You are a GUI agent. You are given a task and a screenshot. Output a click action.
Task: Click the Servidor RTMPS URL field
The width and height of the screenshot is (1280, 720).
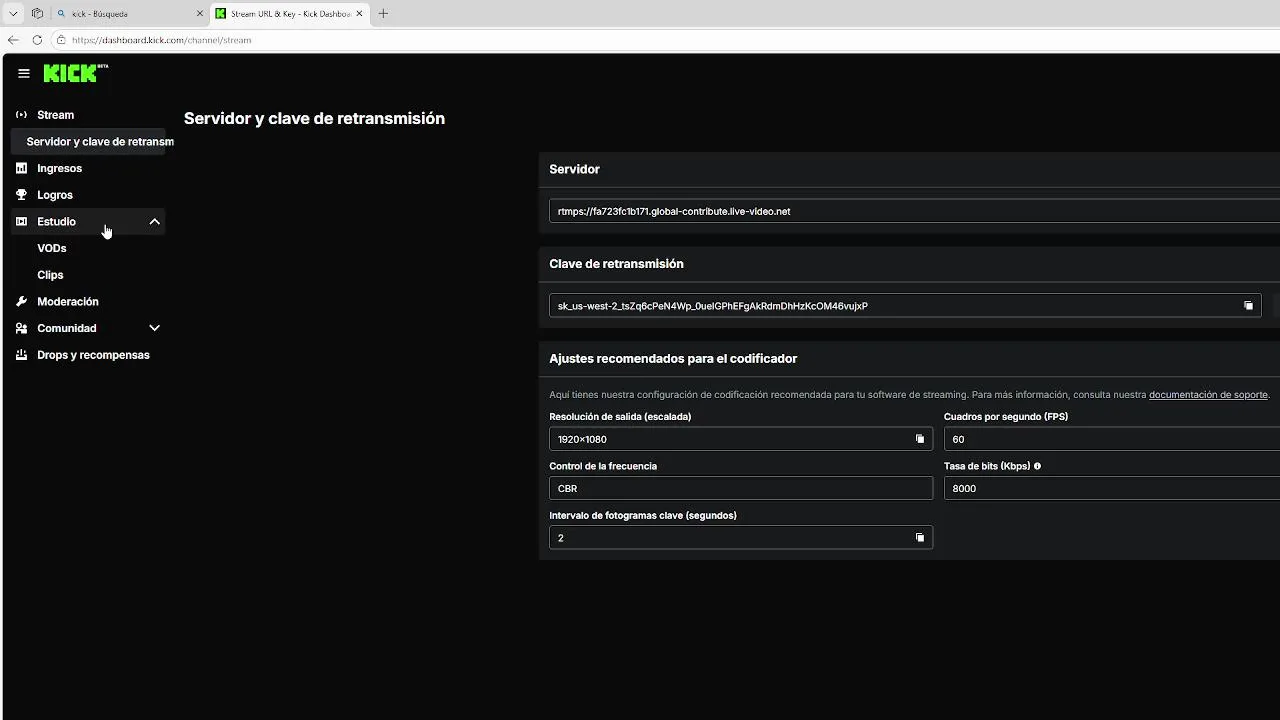[914, 211]
